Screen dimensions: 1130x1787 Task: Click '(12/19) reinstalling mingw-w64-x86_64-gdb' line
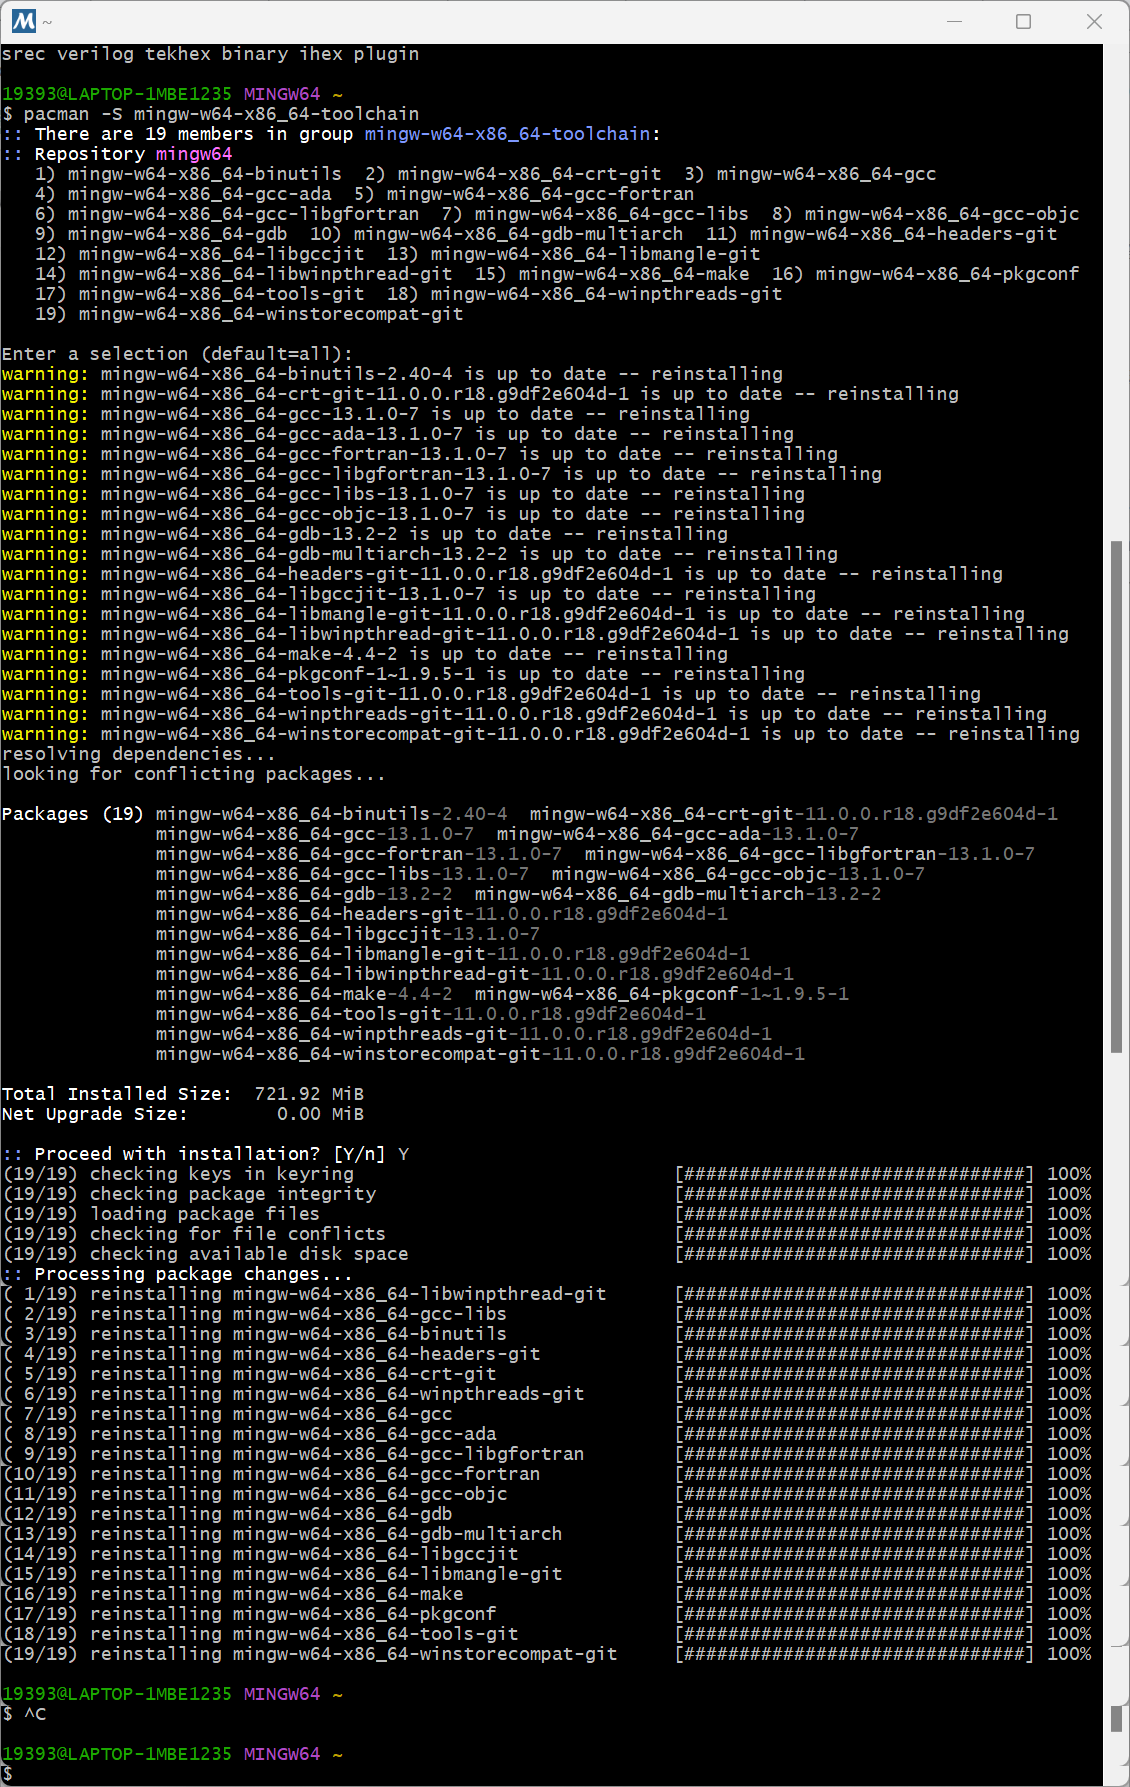(227, 1514)
